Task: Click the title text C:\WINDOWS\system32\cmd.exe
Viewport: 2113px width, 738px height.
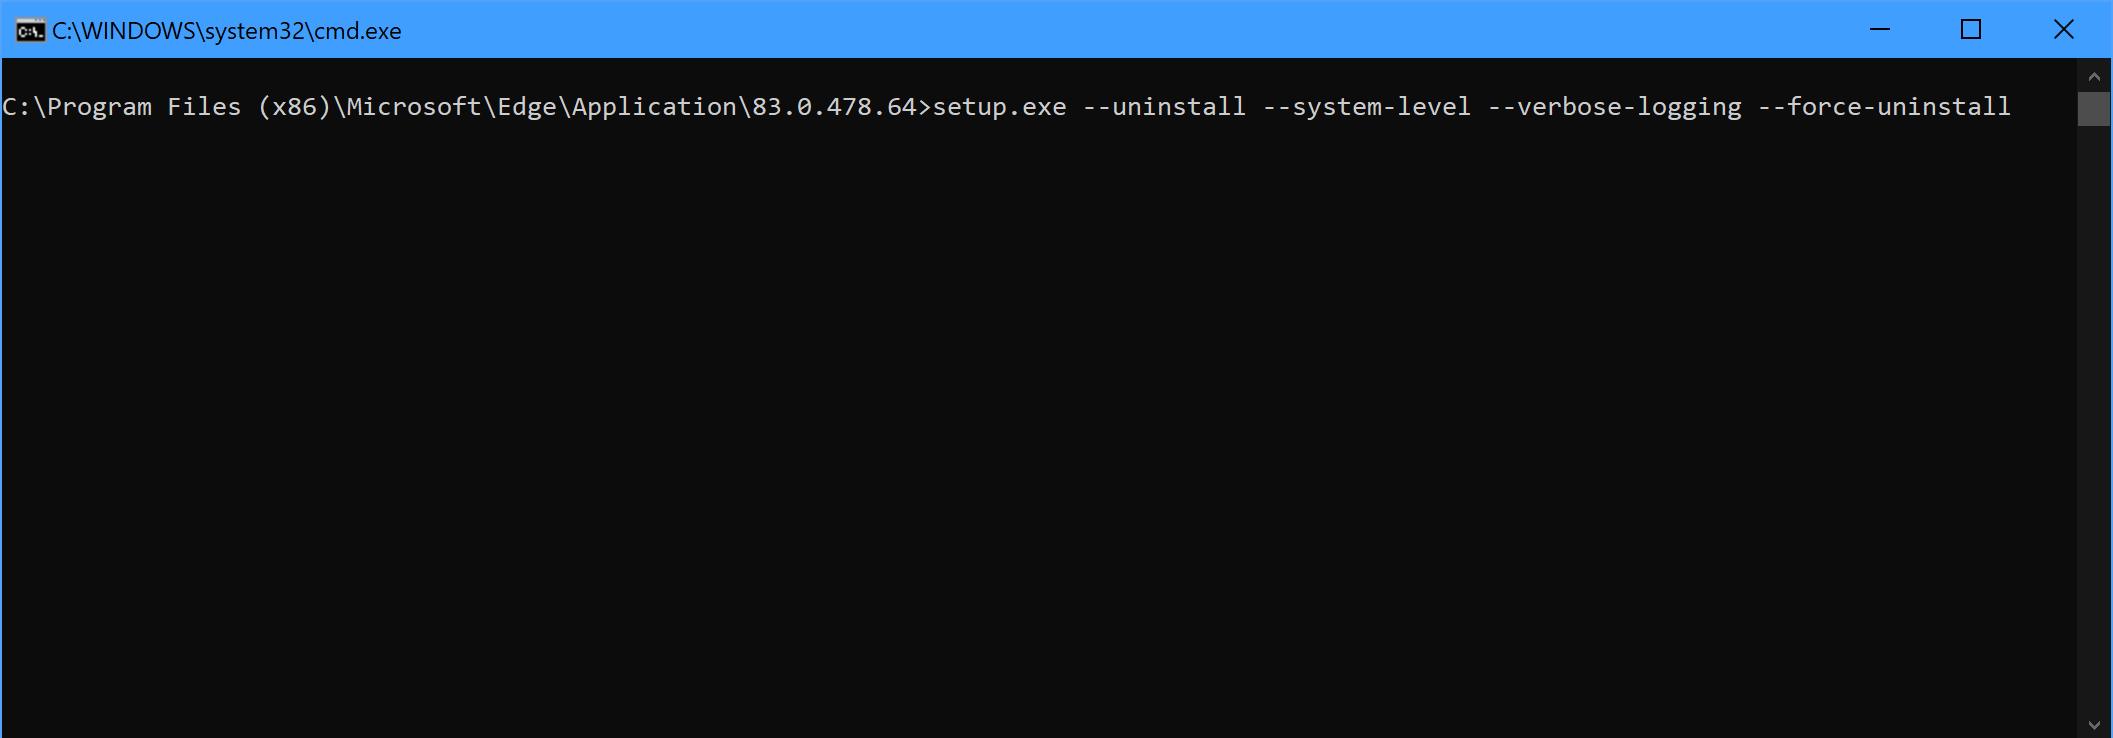Action: click(225, 30)
